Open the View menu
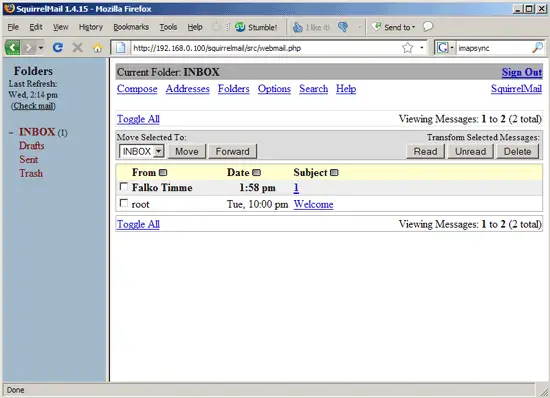Screen dimensions: 550x398 pyautogui.click(x=60, y=27)
